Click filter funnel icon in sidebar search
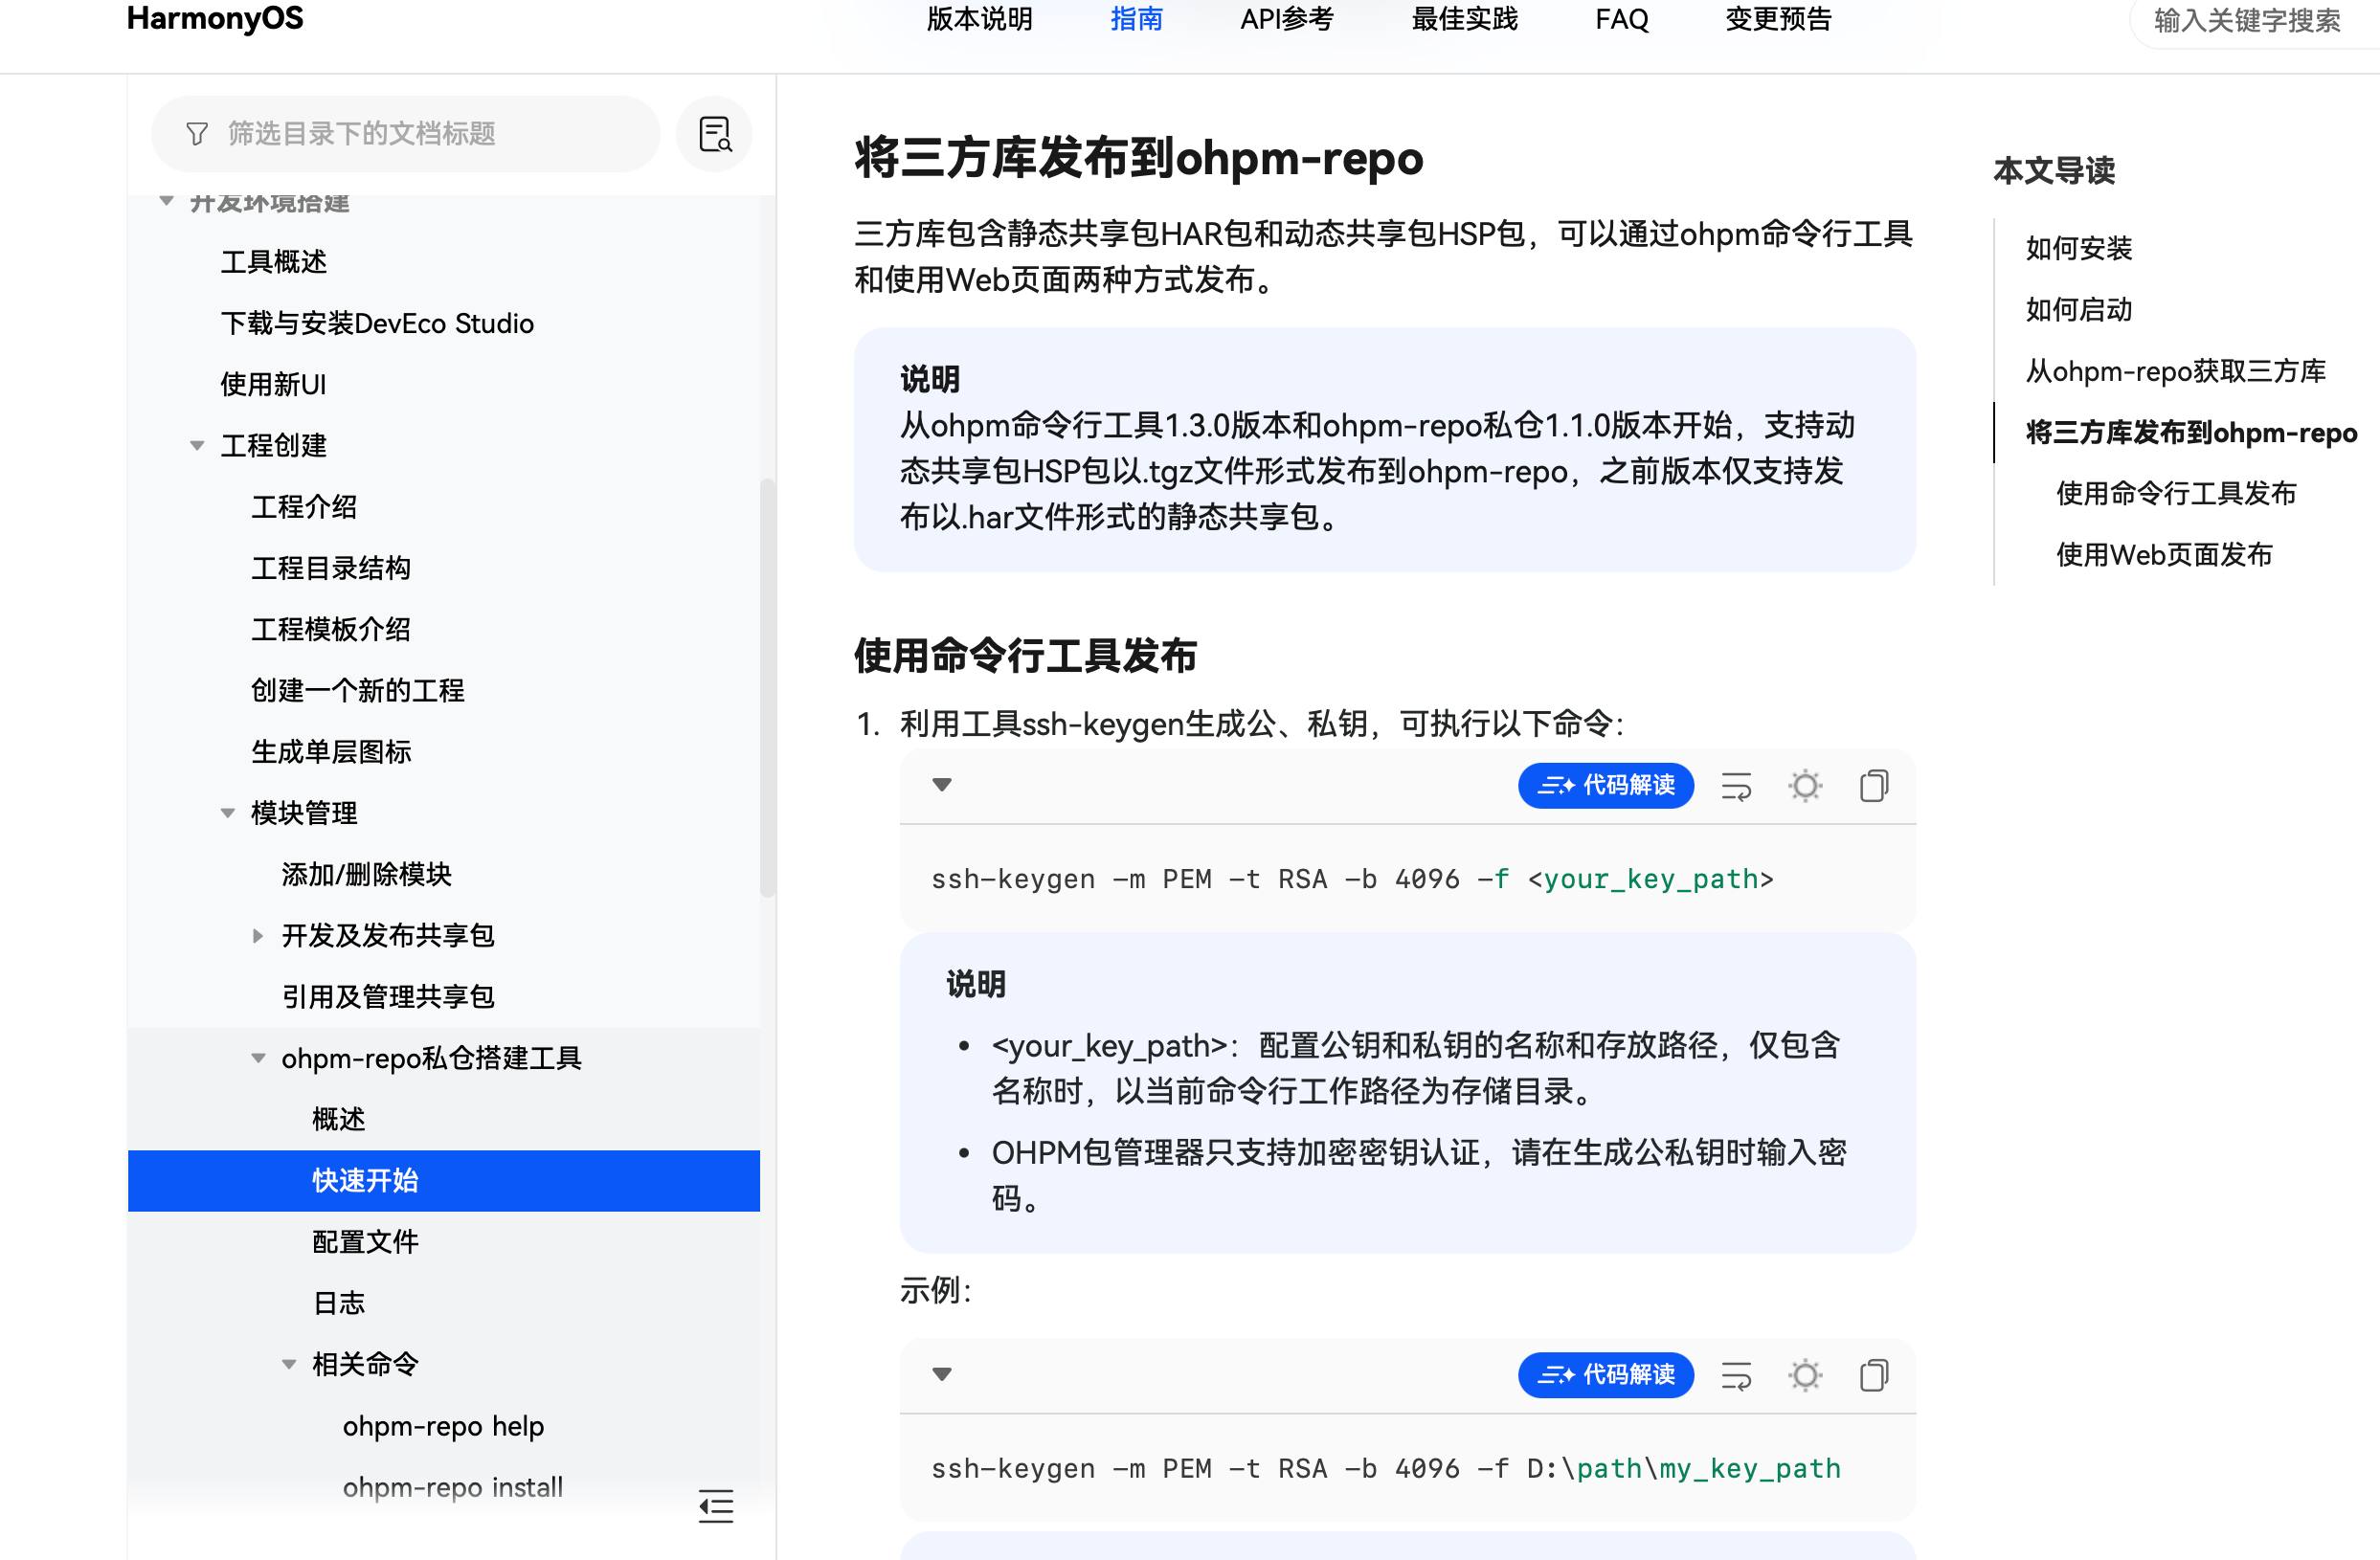This screenshot has height=1560, width=2380. point(197,134)
